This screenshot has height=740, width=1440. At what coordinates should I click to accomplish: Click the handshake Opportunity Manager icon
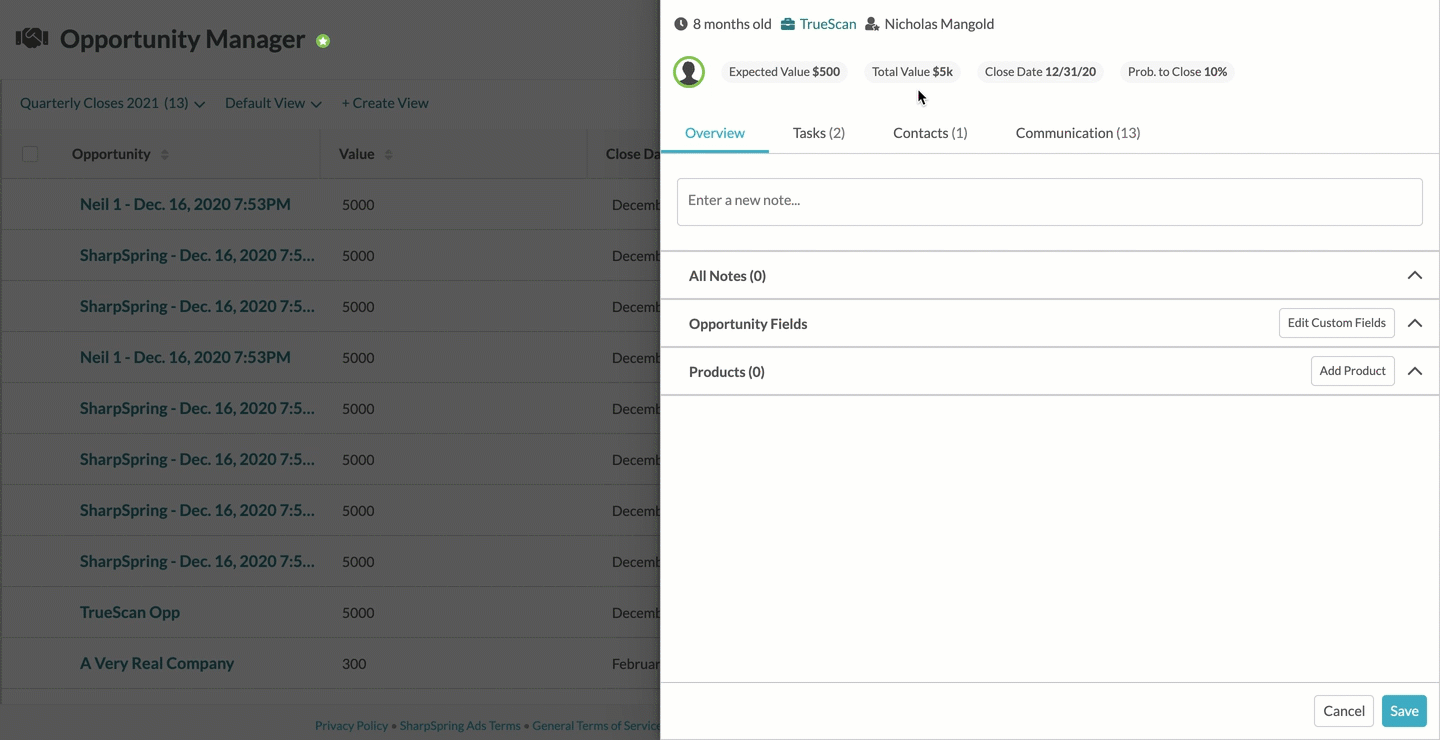coord(32,39)
